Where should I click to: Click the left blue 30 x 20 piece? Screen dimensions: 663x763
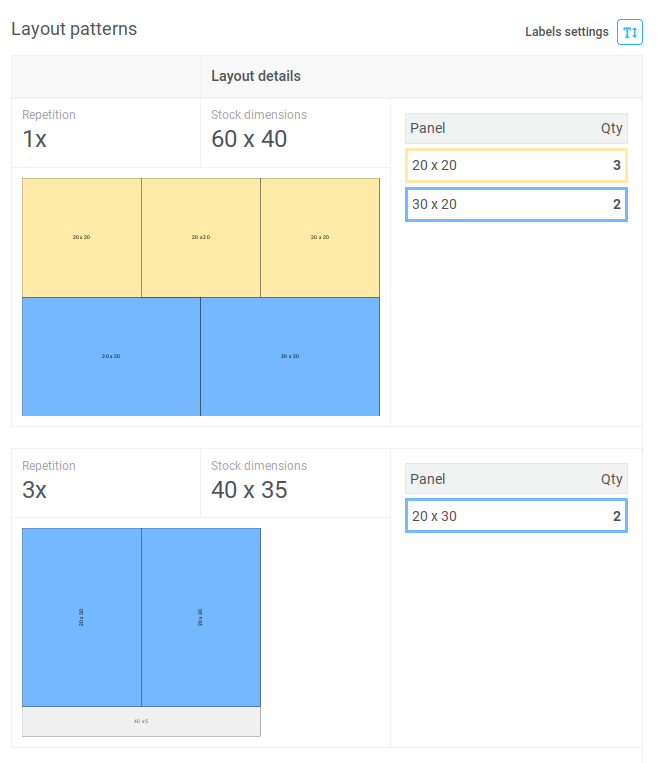pyautogui.click(x=111, y=357)
